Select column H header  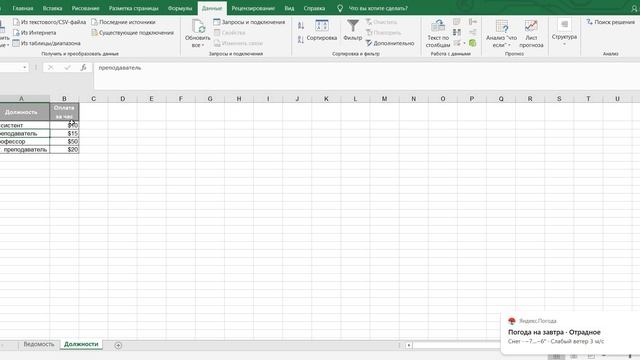click(239, 99)
